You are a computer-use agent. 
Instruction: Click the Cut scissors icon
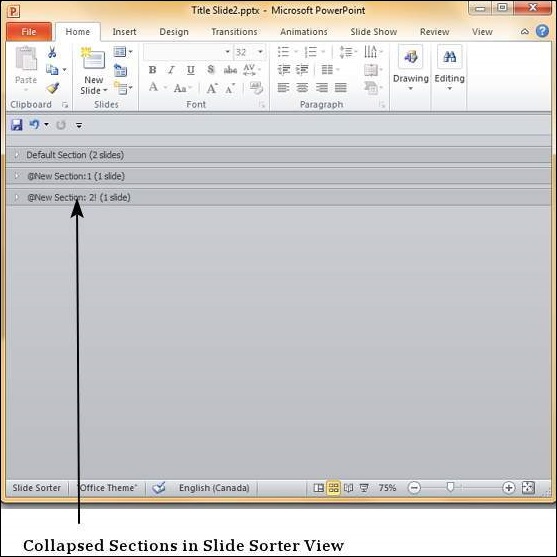coord(52,53)
